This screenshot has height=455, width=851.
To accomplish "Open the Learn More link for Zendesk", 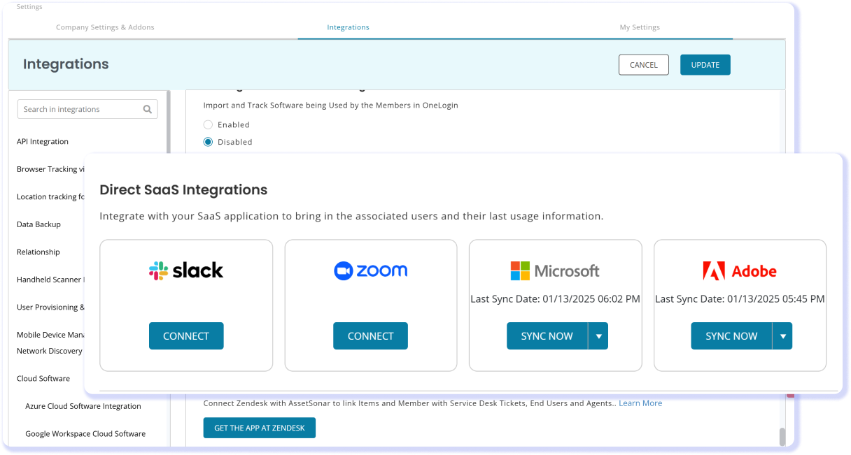I will [x=640, y=403].
